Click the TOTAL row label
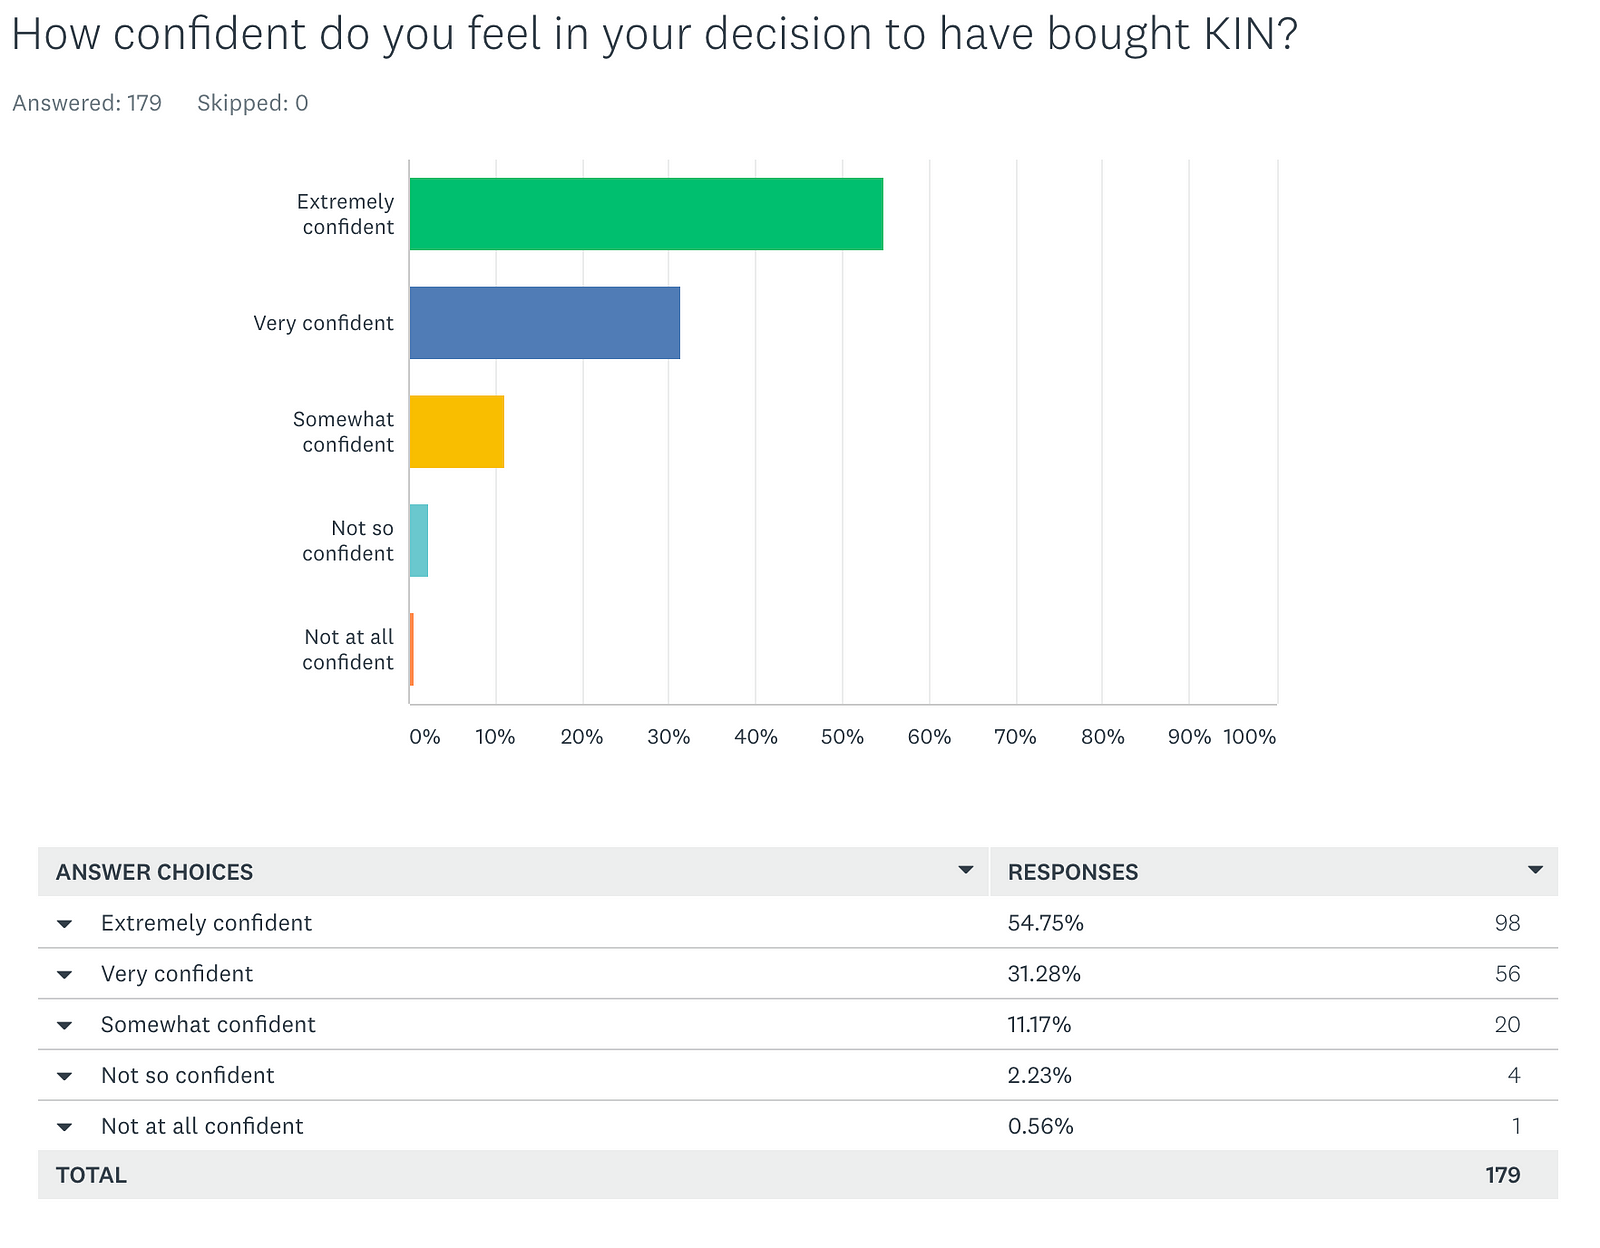Image resolution: width=1600 pixels, height=1248 pixels. pyautogui.click(x=91, y=1175)
